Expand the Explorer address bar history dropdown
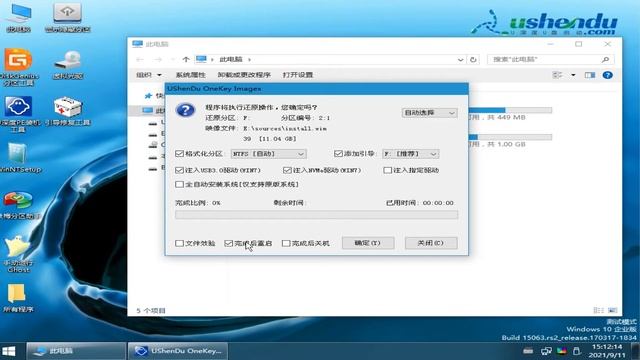This screenshot has height=360, width=640. pyautogui.click(x=460, y=60)
